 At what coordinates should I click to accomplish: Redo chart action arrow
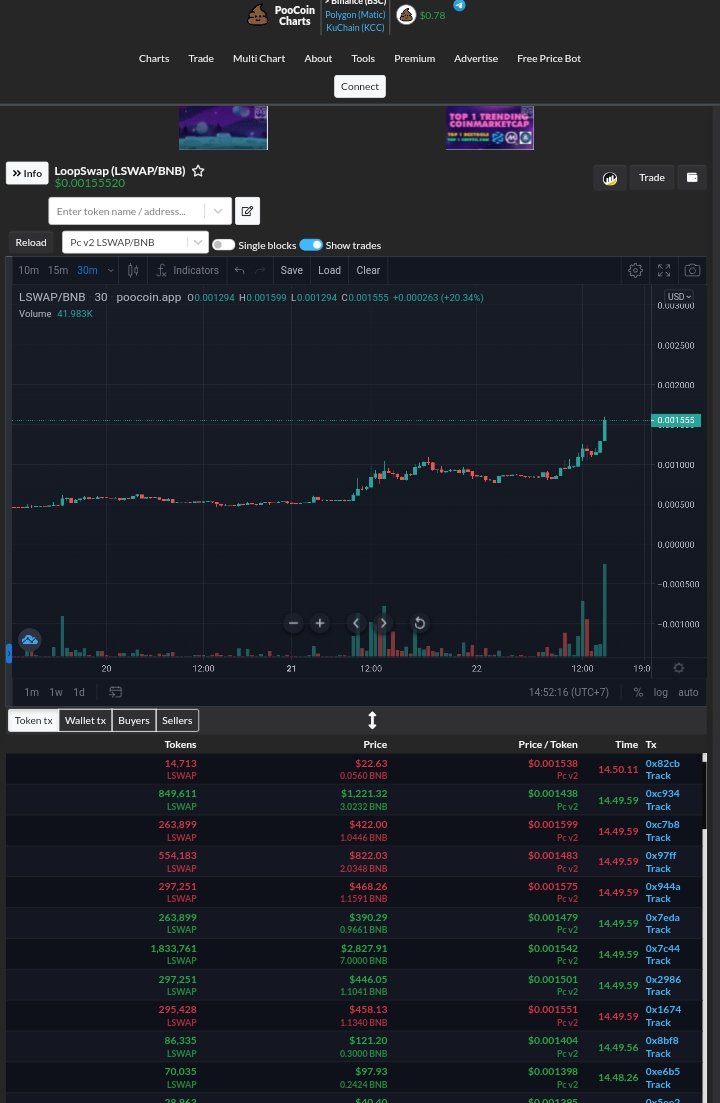260,270
